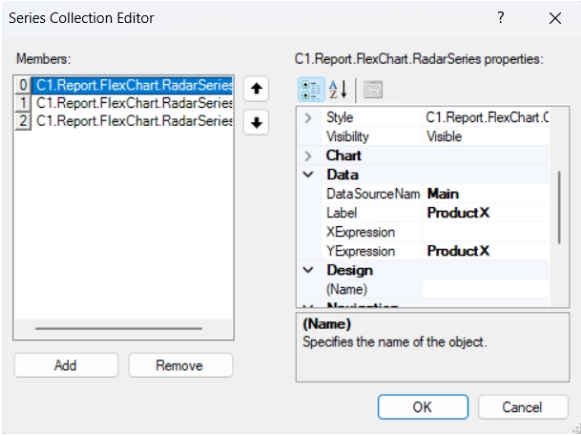Move selected series down with arrow button

point(256,122)
